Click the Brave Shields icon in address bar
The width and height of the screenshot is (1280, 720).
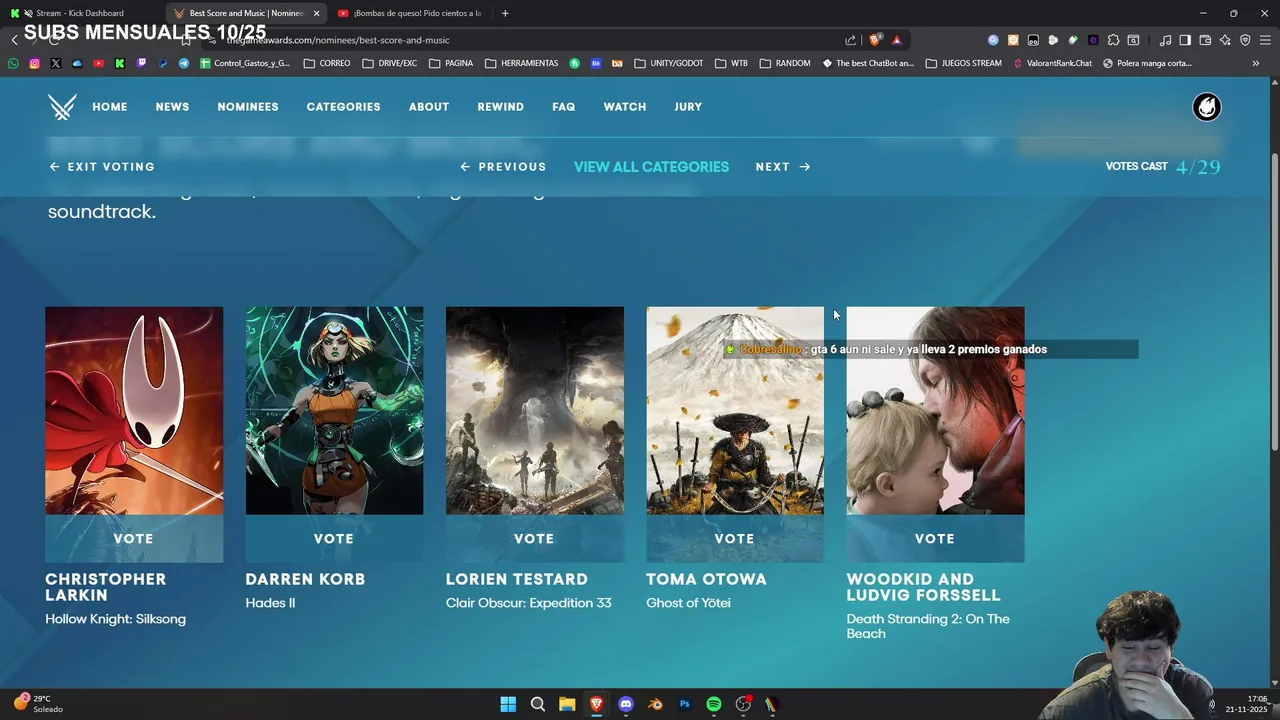pos(875,40)
